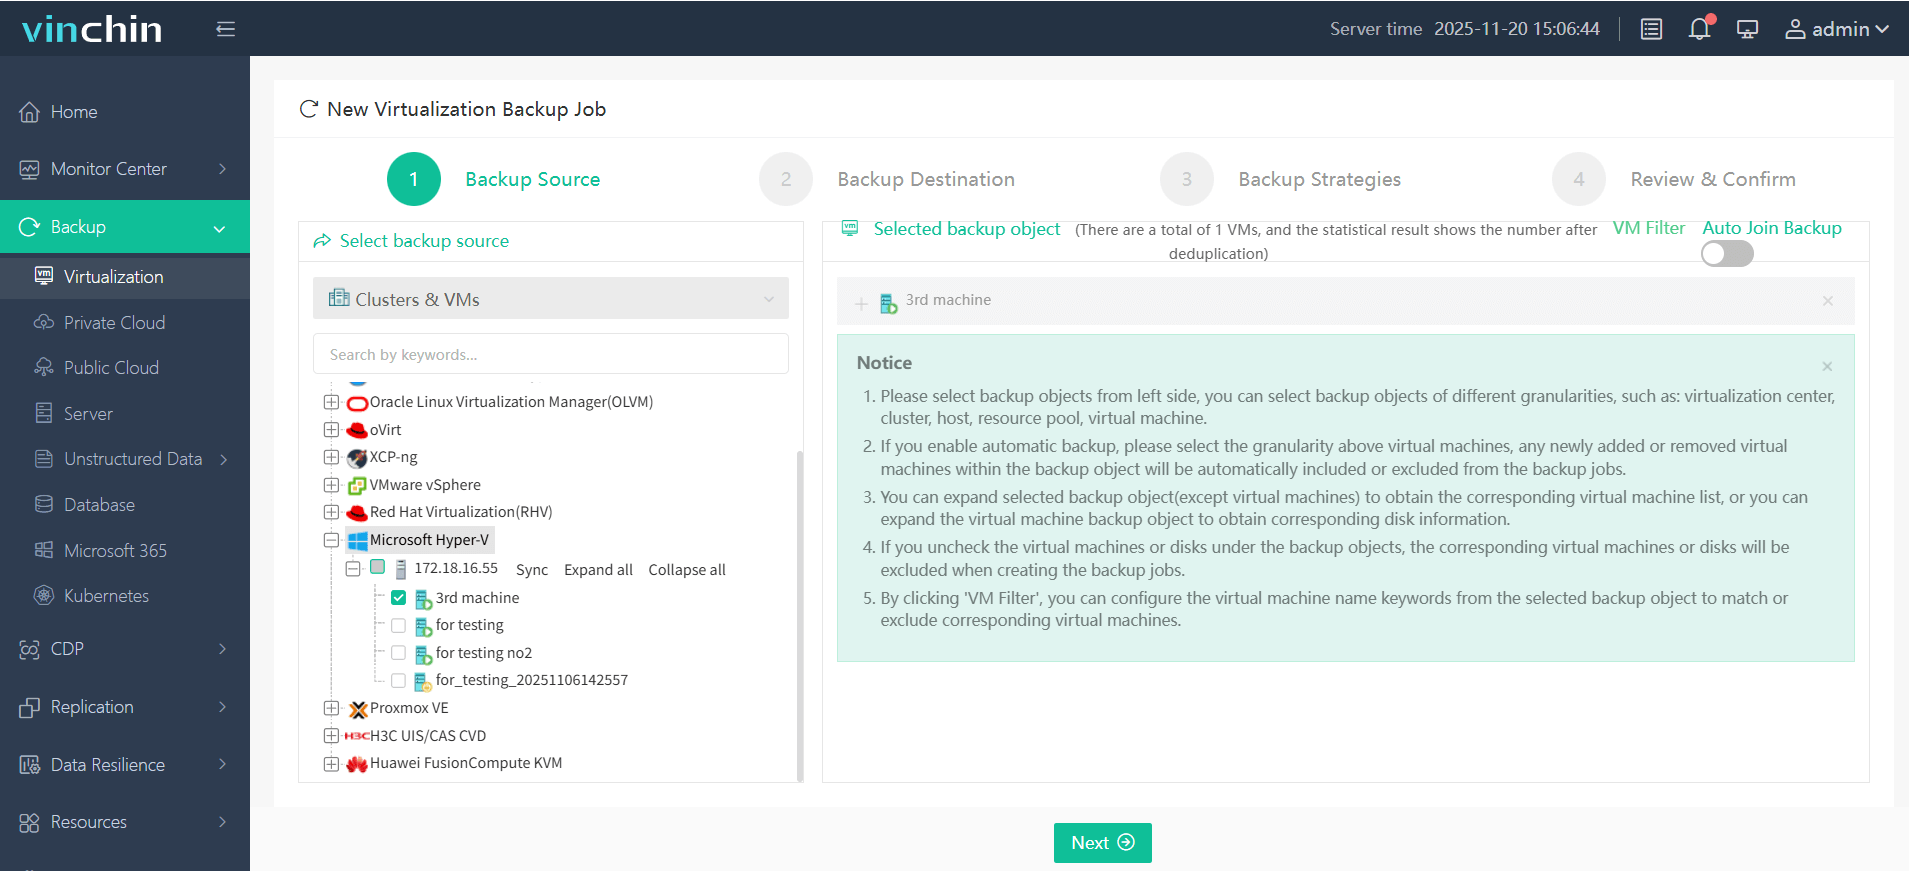Expand Oracle Linux Virtualization Manager node

(331, 402)
